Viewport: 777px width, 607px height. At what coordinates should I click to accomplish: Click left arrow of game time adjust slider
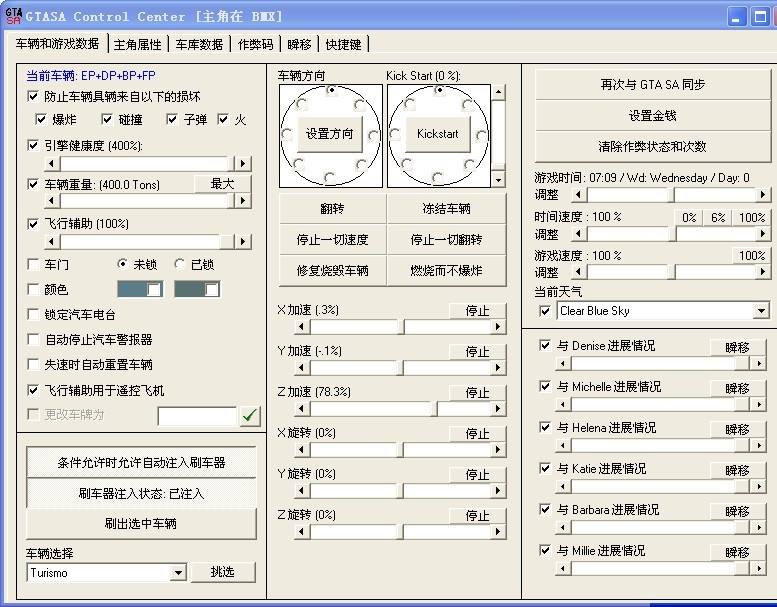point(578,195)
